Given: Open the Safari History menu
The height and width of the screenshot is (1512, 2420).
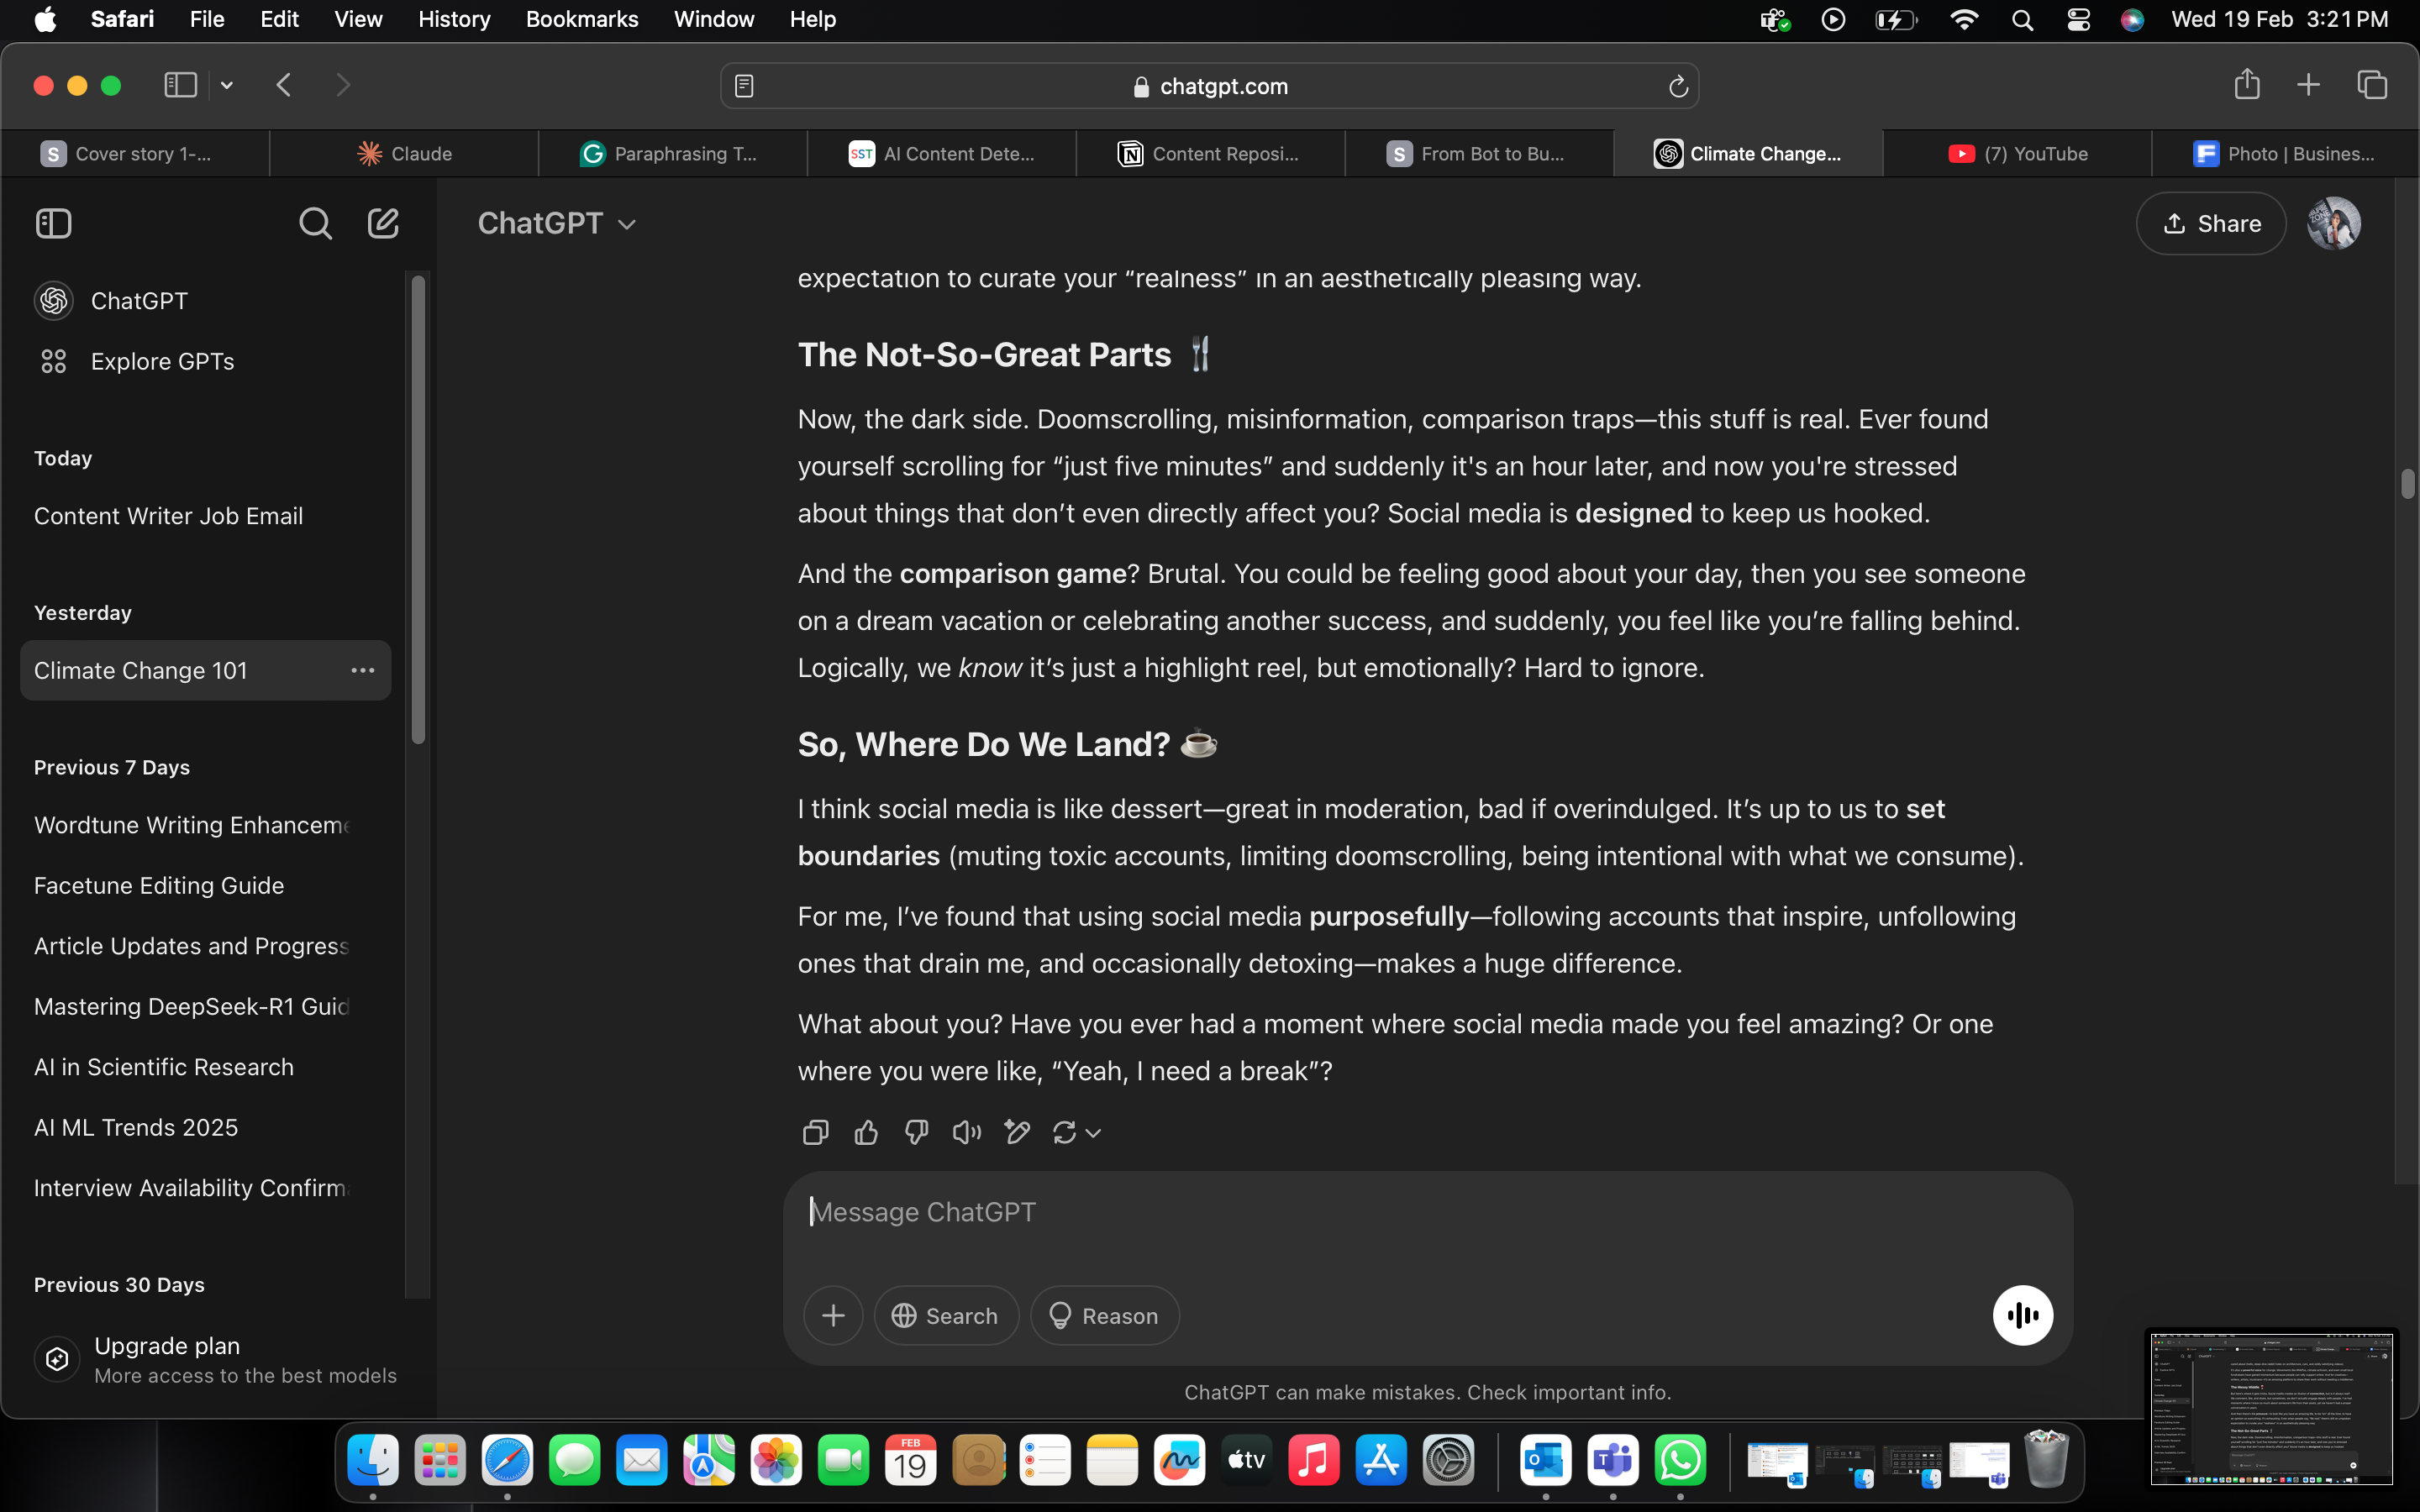Looking at the screenshot, I should [454, 20].
